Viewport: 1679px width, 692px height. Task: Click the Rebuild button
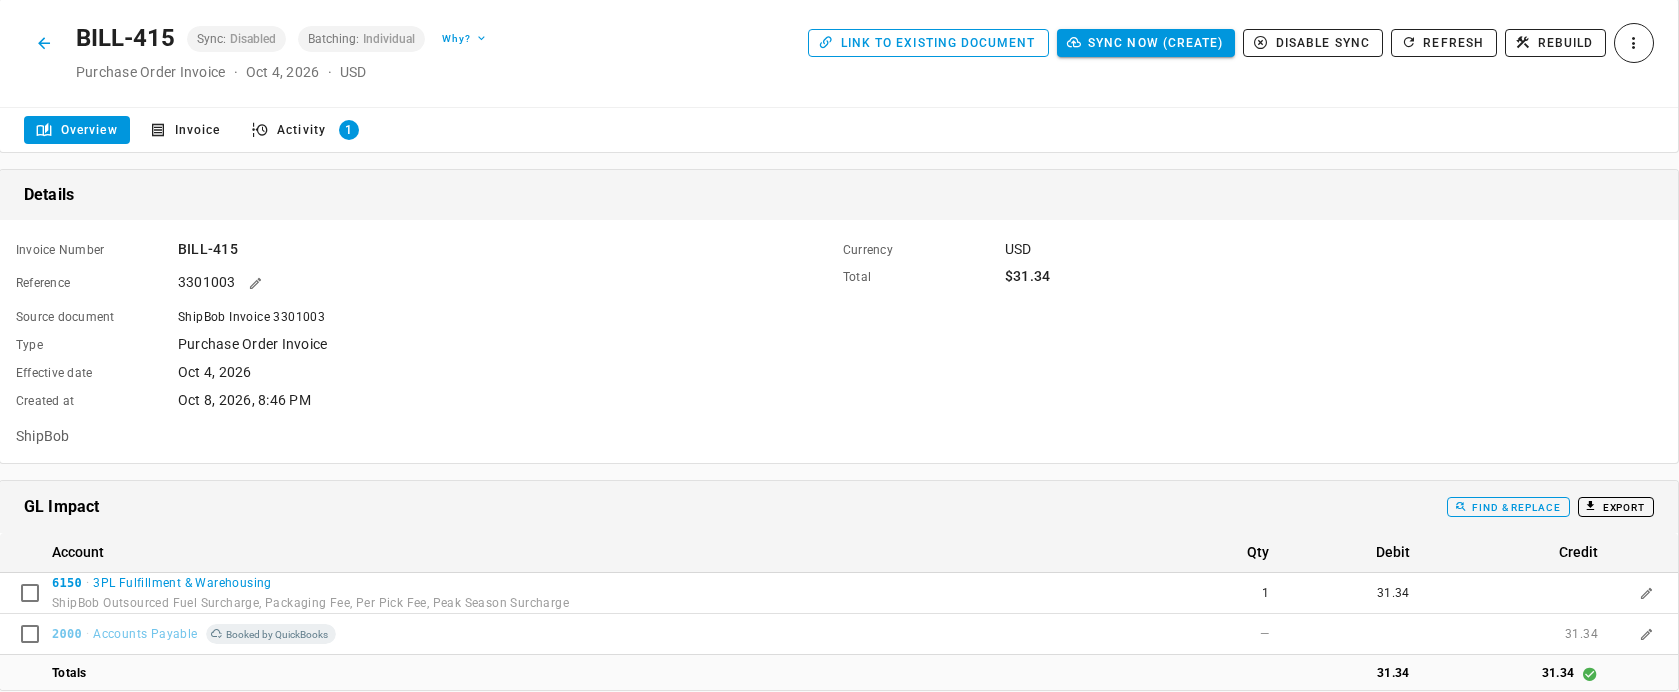pyautogui.click(x=1555, y=43)
